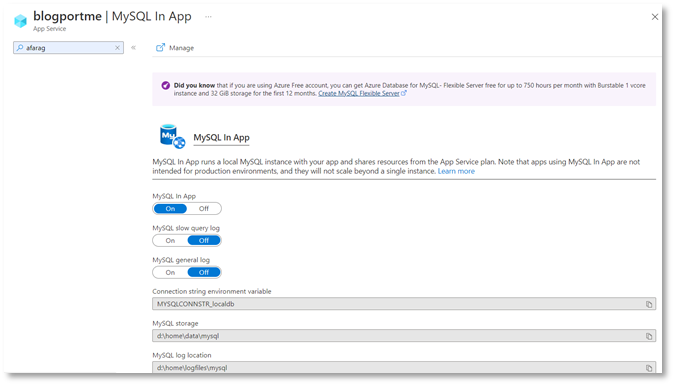Click the MySQL slow query log label
675x386 pixels.
(186, 228)
